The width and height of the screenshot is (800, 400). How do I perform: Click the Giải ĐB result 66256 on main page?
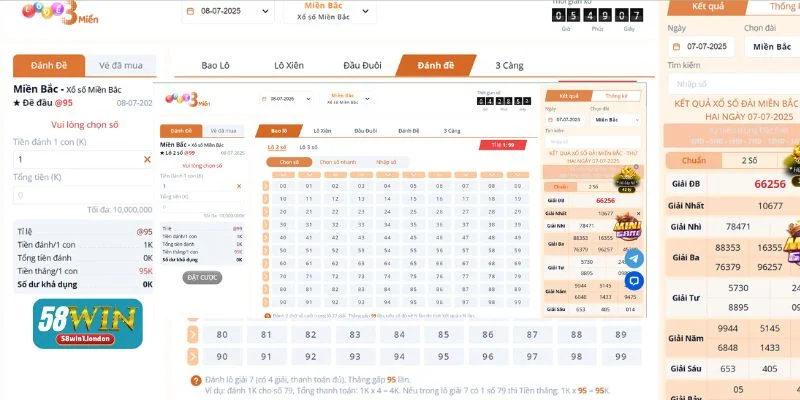click(x=770, y=184)
